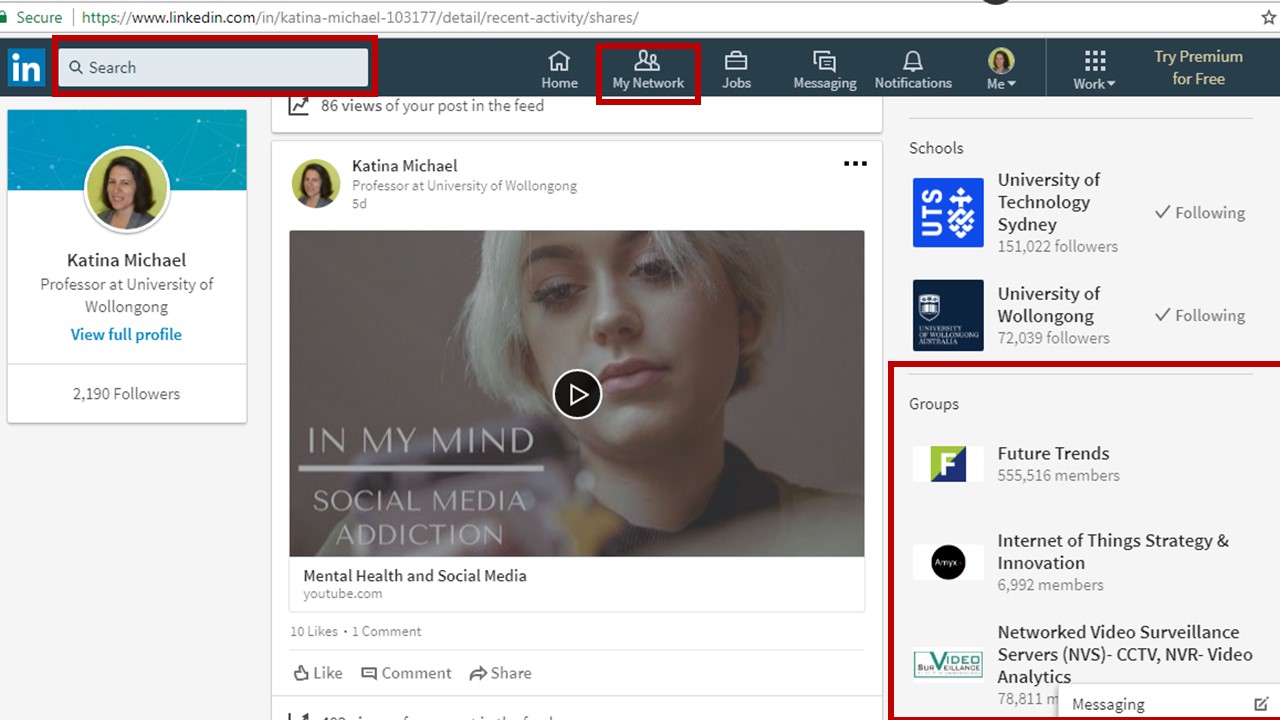Open Networked Video Surveillance Servers group
This screenshot has height=720, width=1280.
[x=1125, y=654]
